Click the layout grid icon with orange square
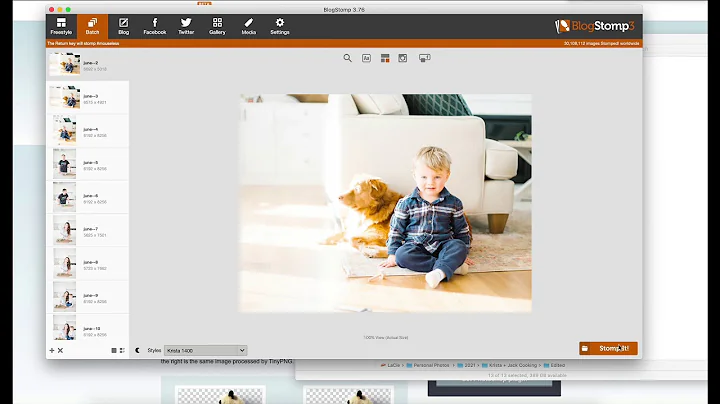Viewport: 720px width, 404px height. (x=385, y=58)
